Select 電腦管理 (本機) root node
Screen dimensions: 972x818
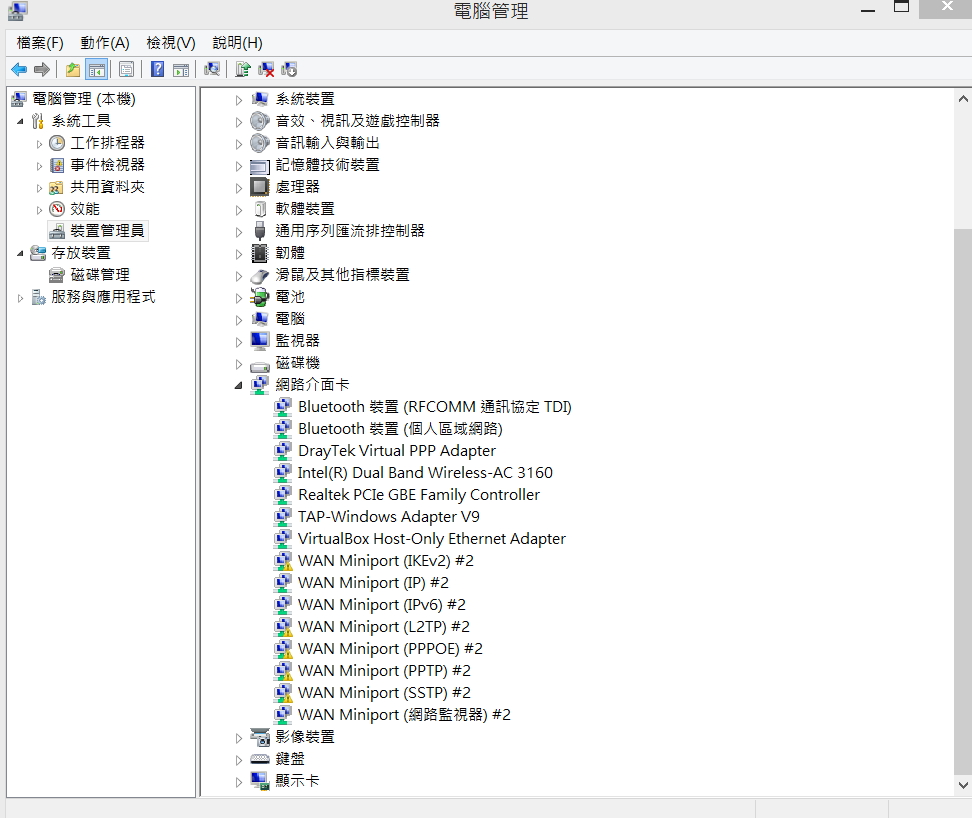83,99
